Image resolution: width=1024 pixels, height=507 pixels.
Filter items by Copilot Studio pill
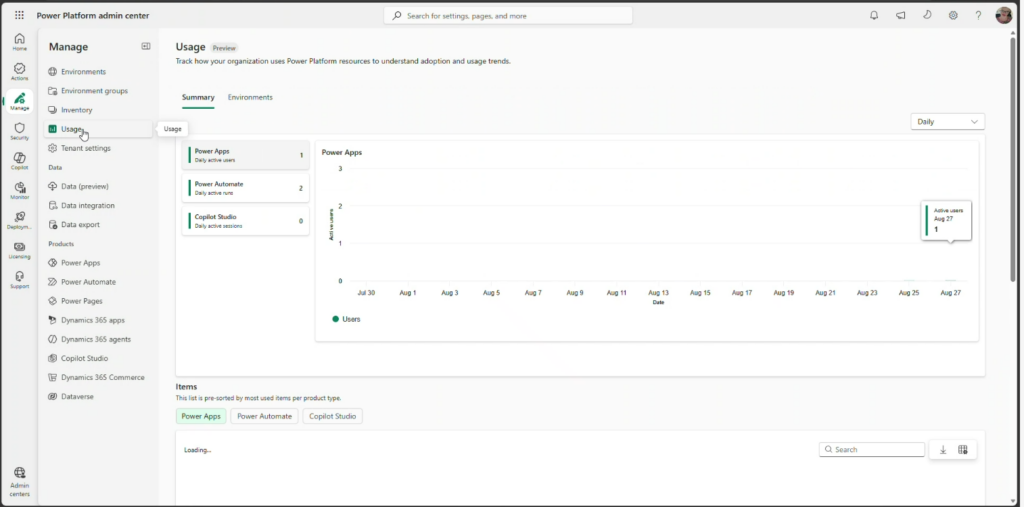click(332, 416)
